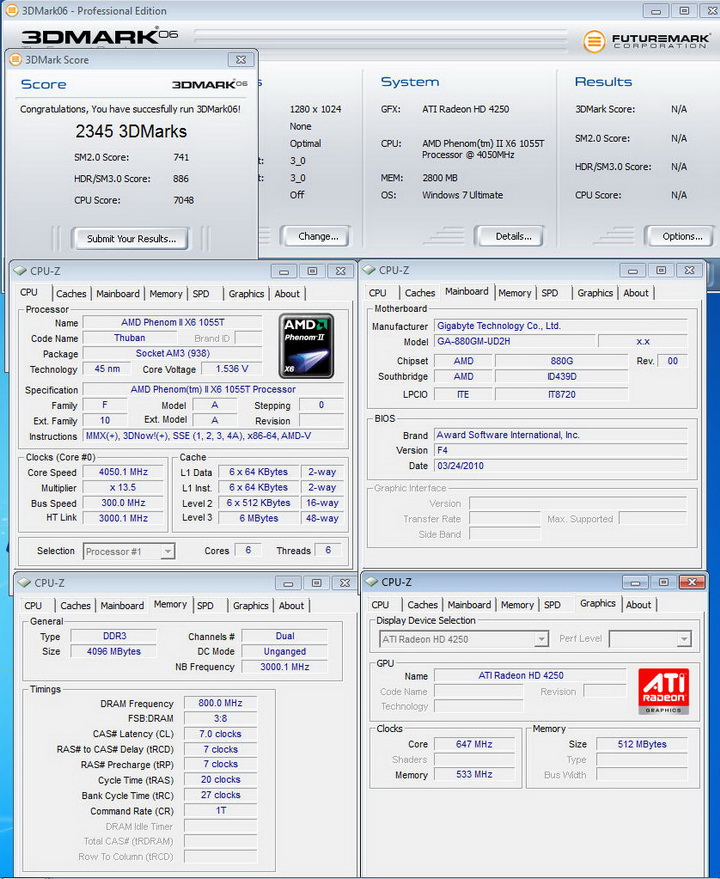
Task: Click the FSB:DRAM ratio 3:8 value
Action: pos(220,719)
